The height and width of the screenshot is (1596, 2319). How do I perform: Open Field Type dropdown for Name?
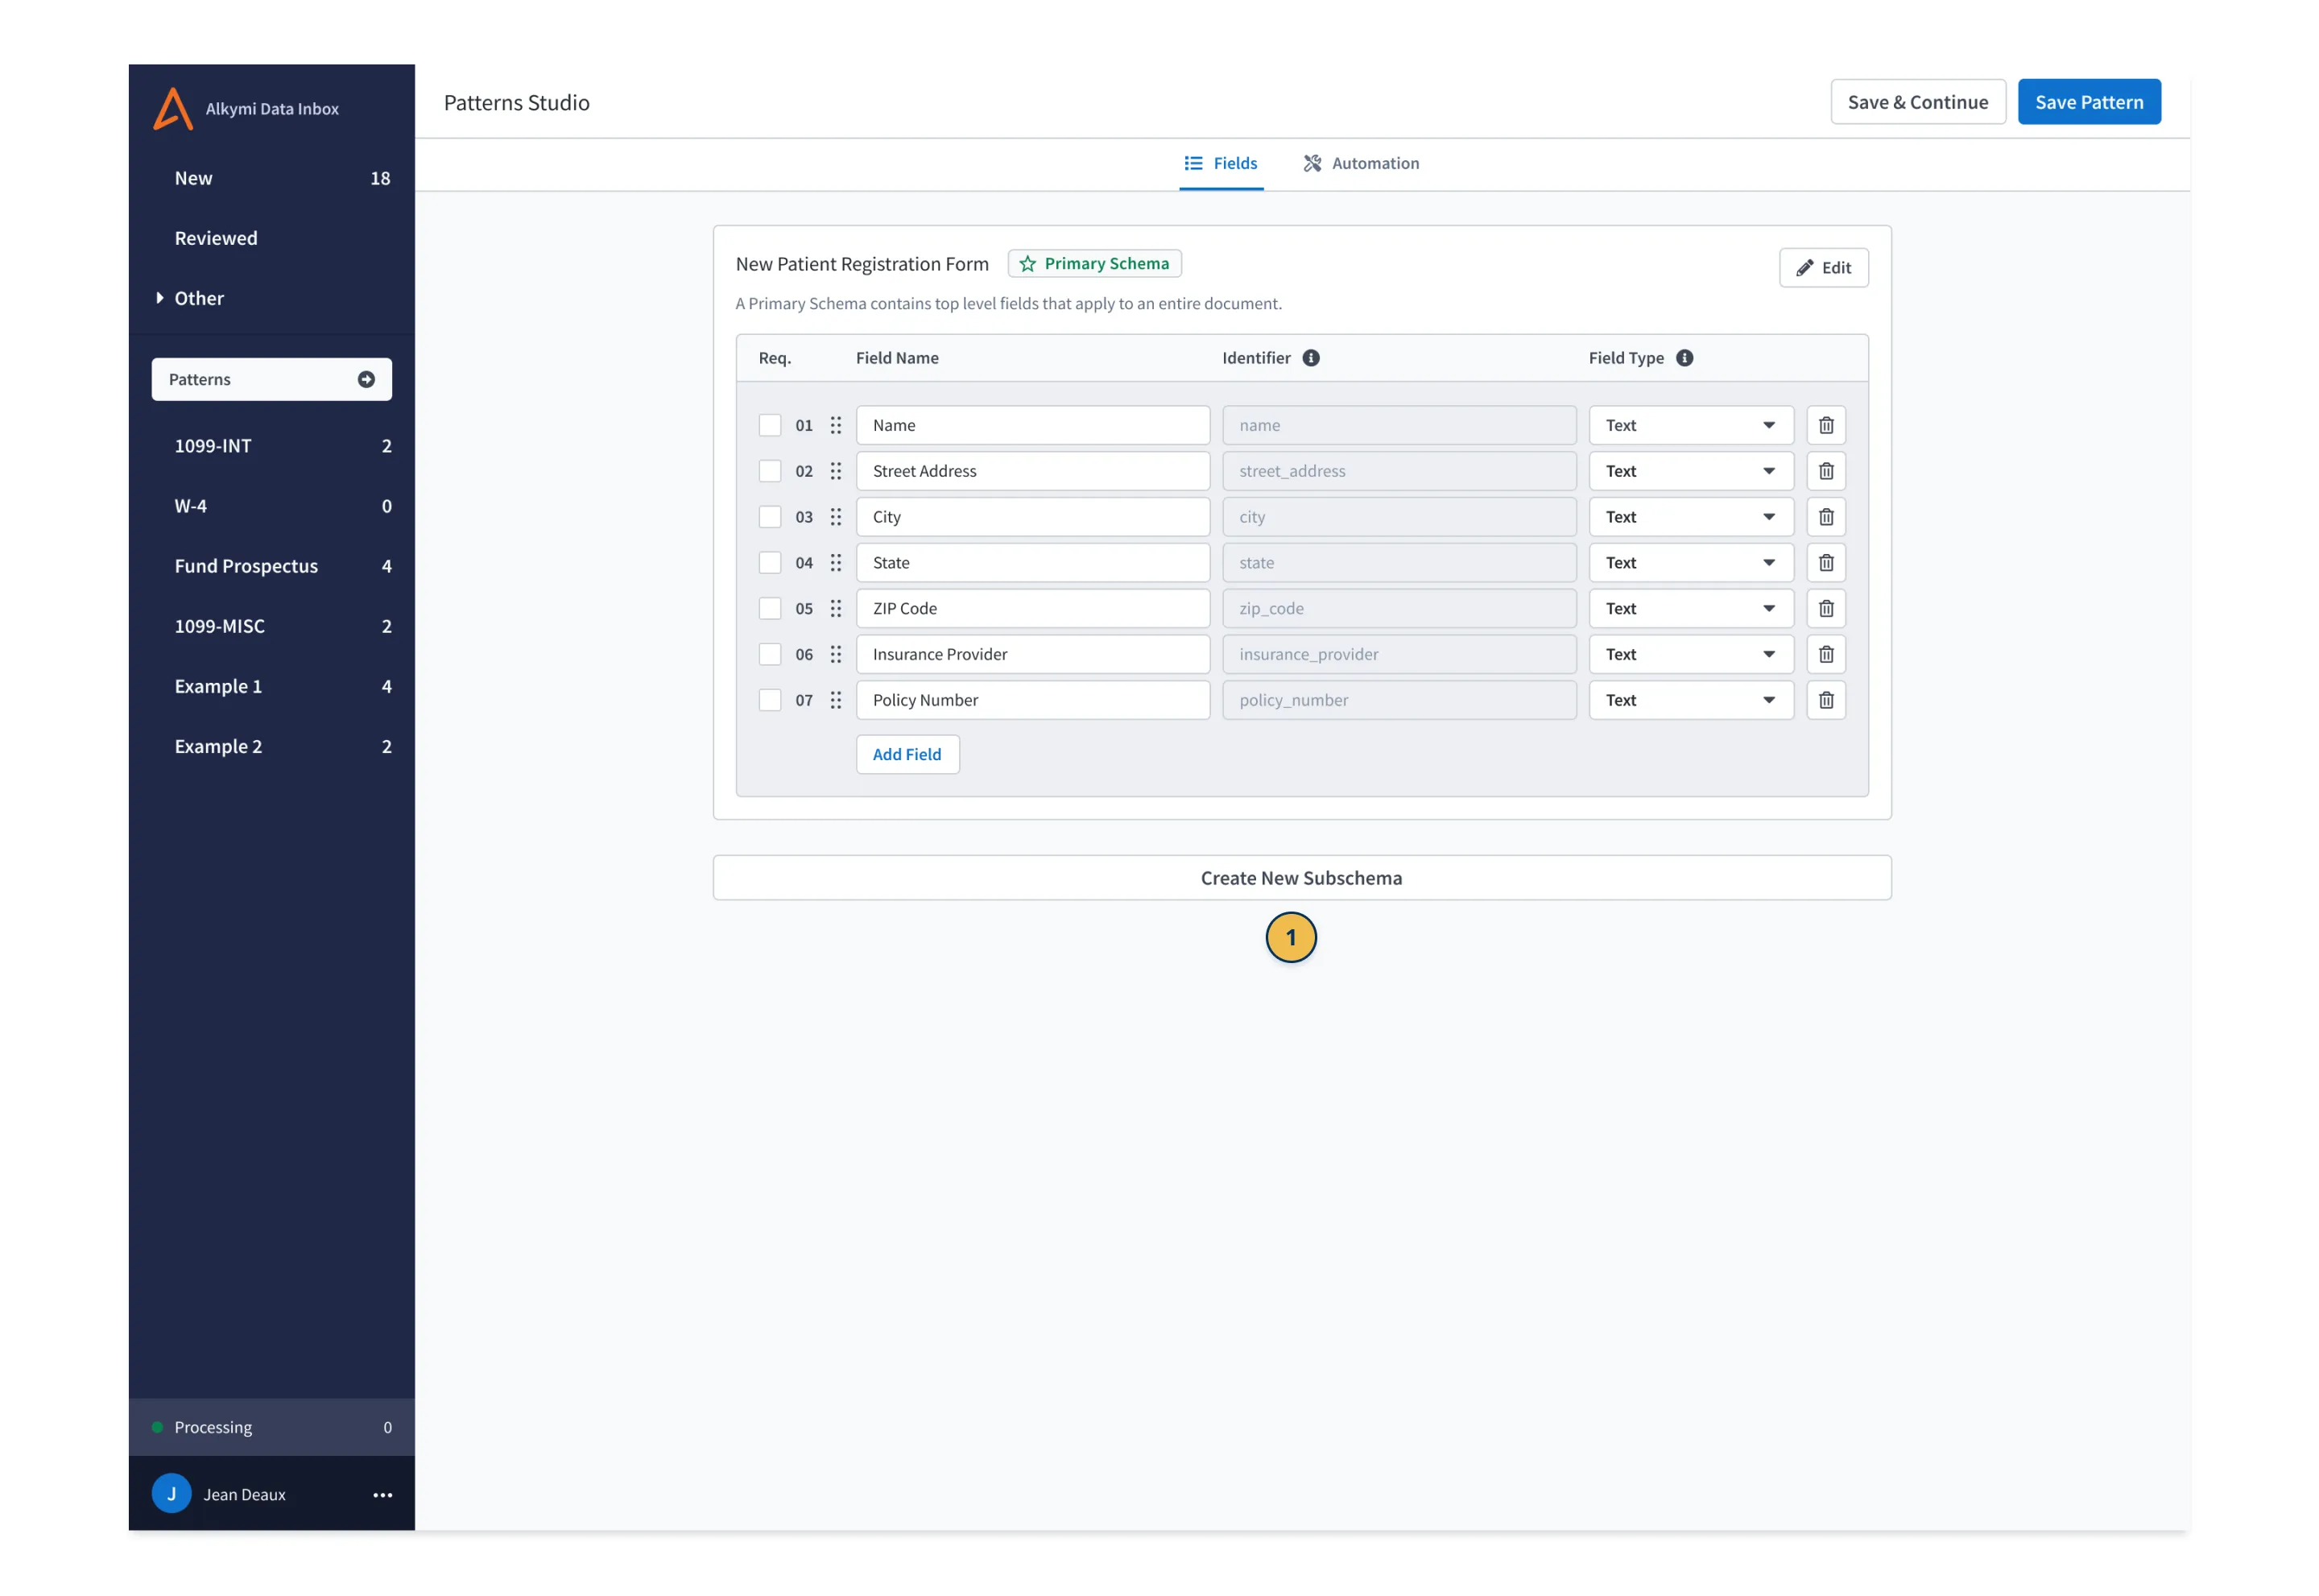pos(1690,425)
